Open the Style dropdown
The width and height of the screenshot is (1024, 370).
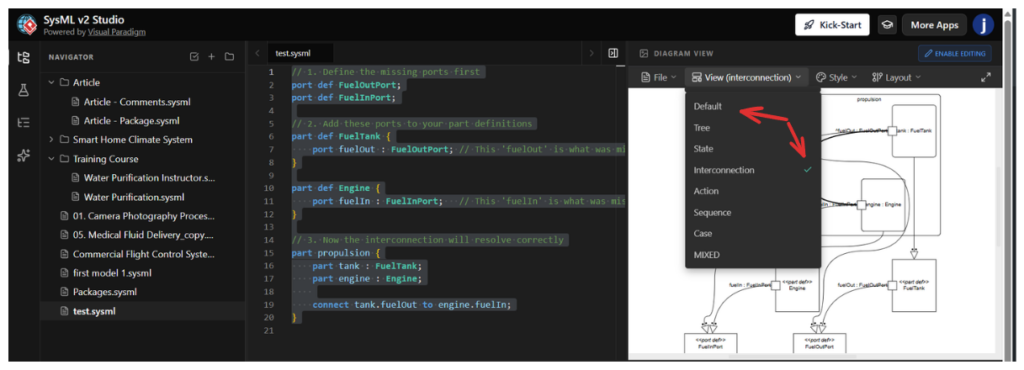[837, 77]
